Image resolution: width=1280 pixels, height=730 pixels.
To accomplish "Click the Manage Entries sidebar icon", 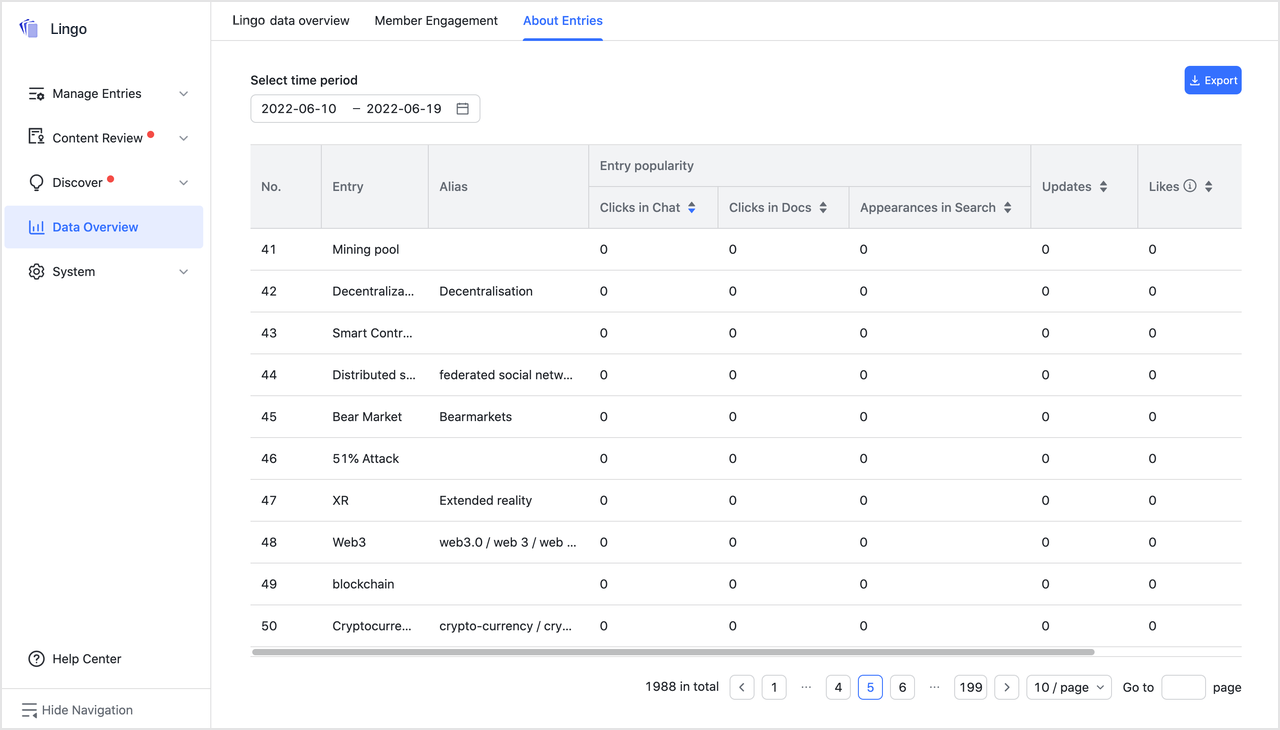I will point(36,94).
